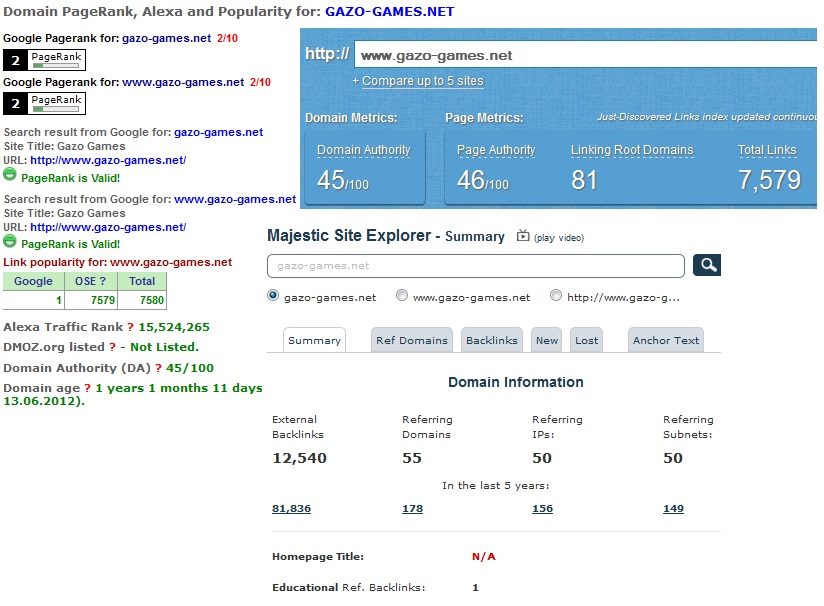The height and width of the screenshot is (606, 824).
Task: Click the GAZO-GAMES.NET heading link
Action: pyautogui.click(x=389, y=12)
